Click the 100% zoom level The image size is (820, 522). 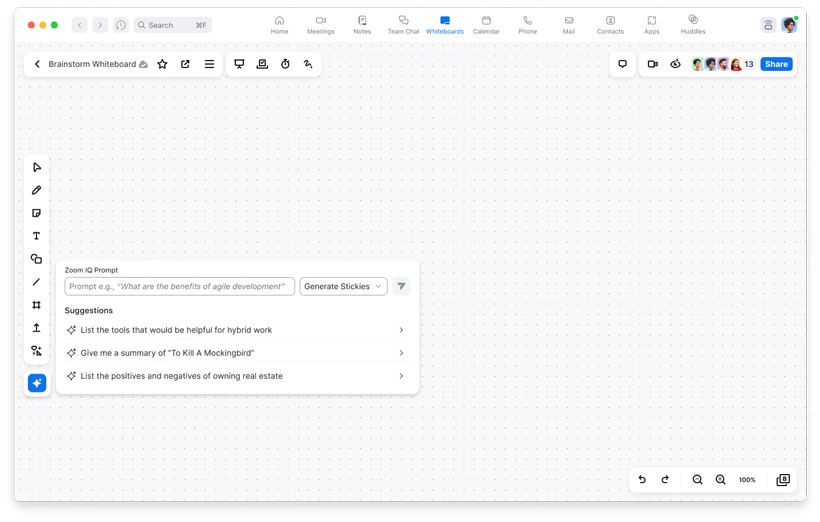[747, 480]
